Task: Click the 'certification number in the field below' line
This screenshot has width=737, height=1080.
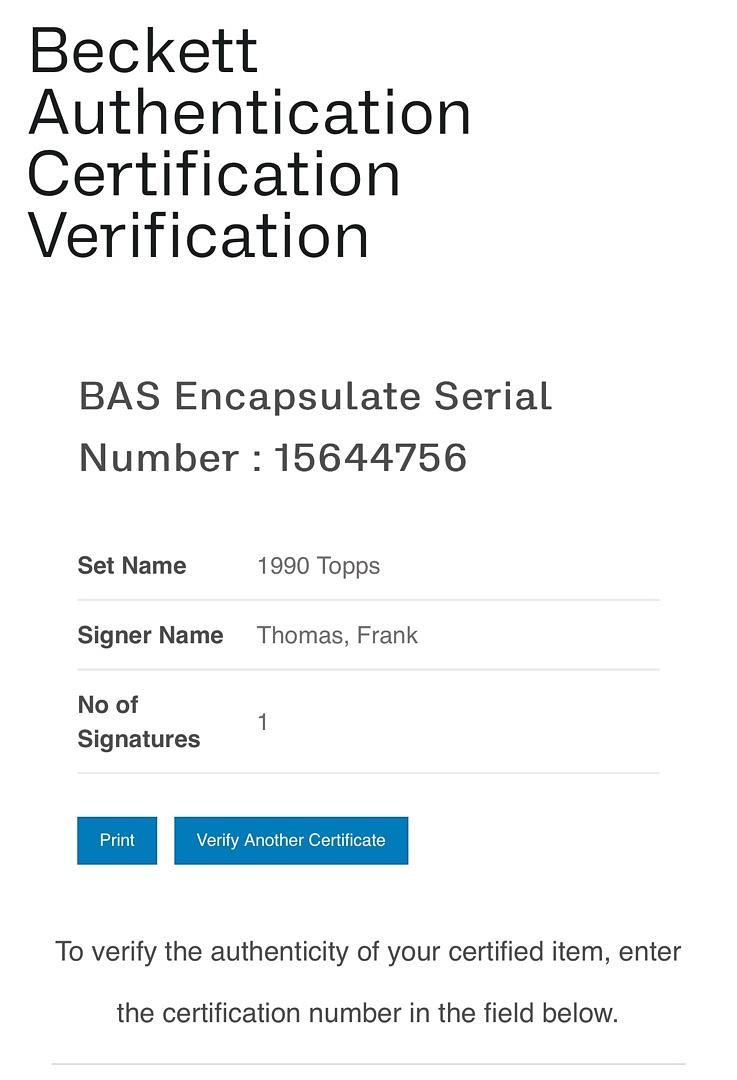Action: [368, 1013]
